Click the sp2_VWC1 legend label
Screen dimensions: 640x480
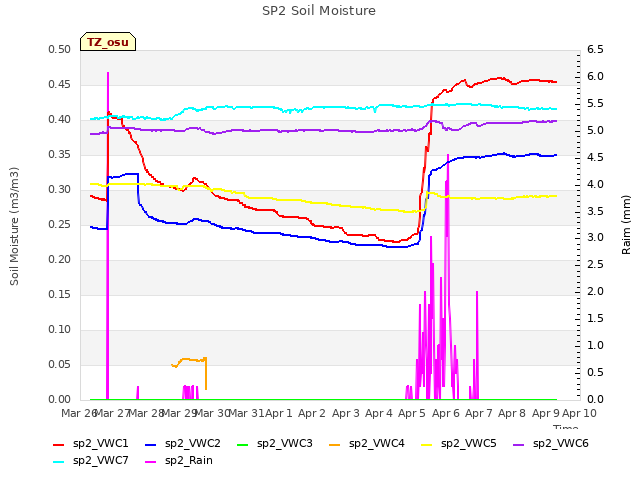100,443
